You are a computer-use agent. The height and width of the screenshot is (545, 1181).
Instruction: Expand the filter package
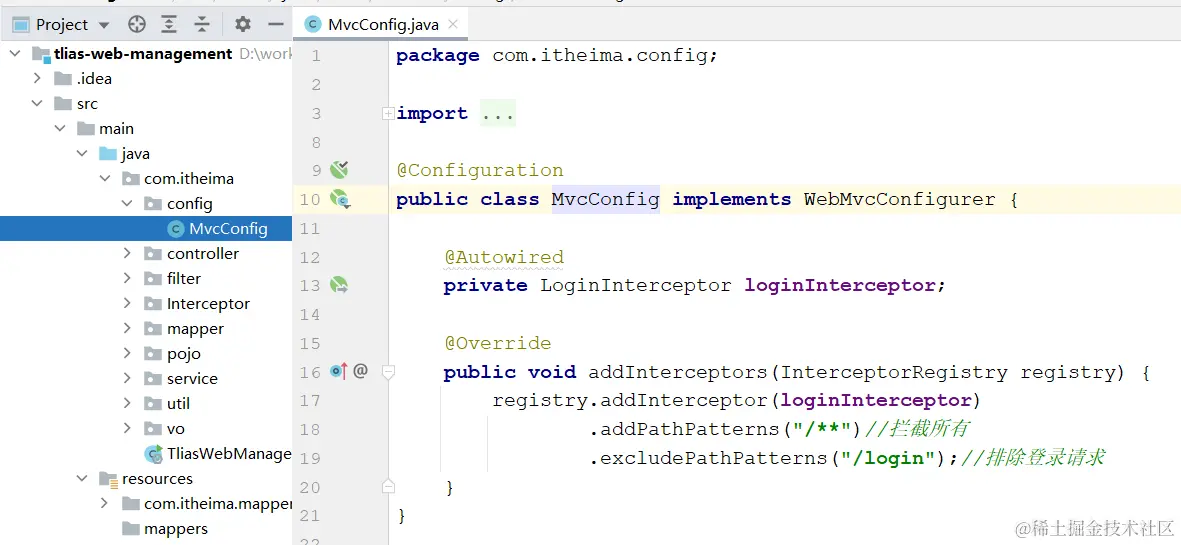point(127,279)
